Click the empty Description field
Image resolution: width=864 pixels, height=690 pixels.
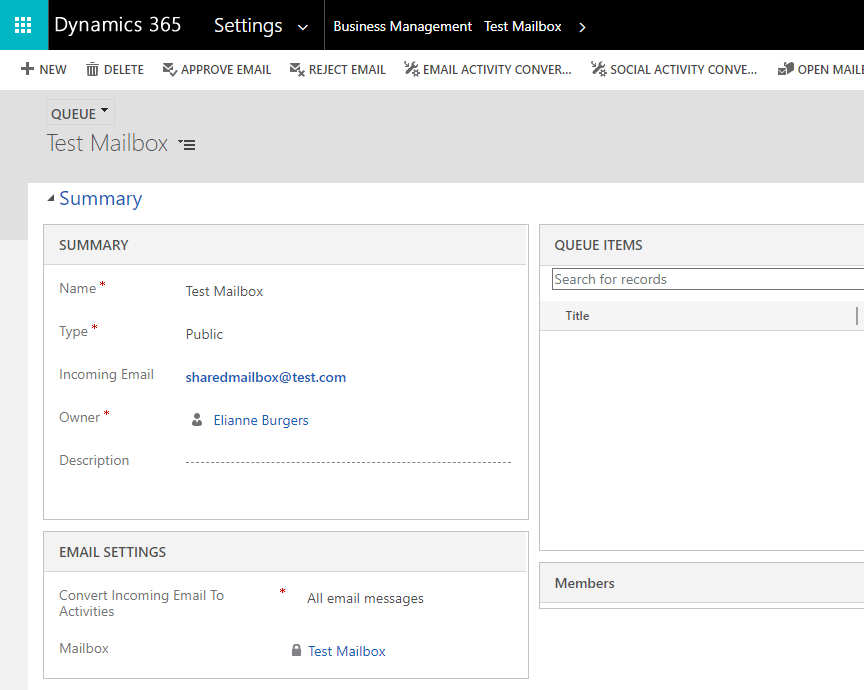pyautogui.click(x=348, y=462)
